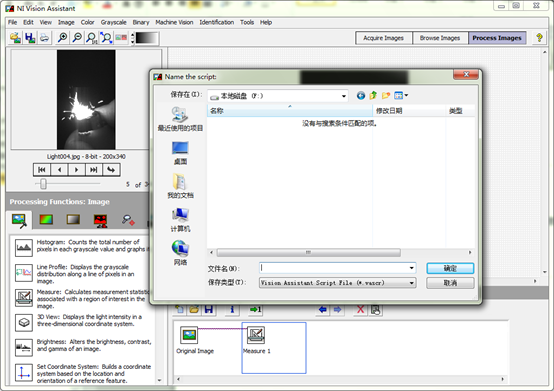
Task: Select the Histogram function icon
Action: (24, 247)
